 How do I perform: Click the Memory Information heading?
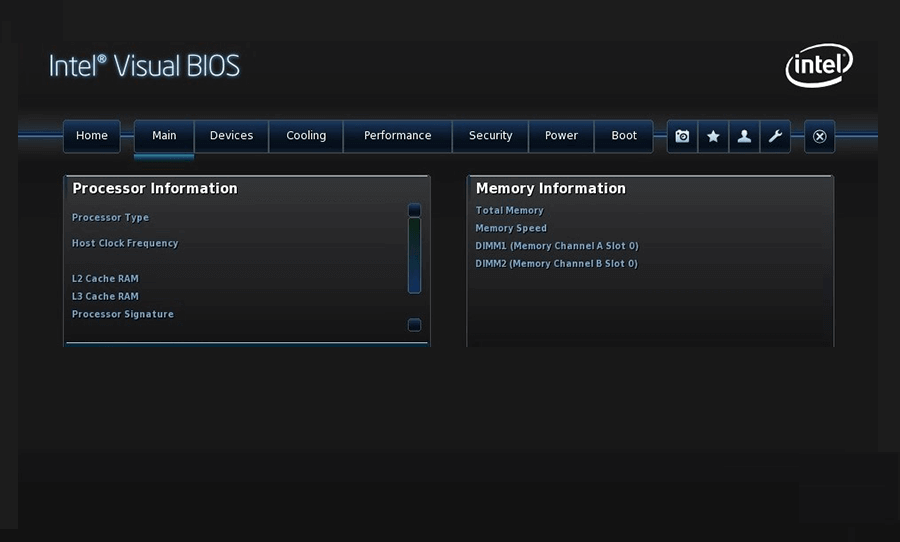[550, 188]
